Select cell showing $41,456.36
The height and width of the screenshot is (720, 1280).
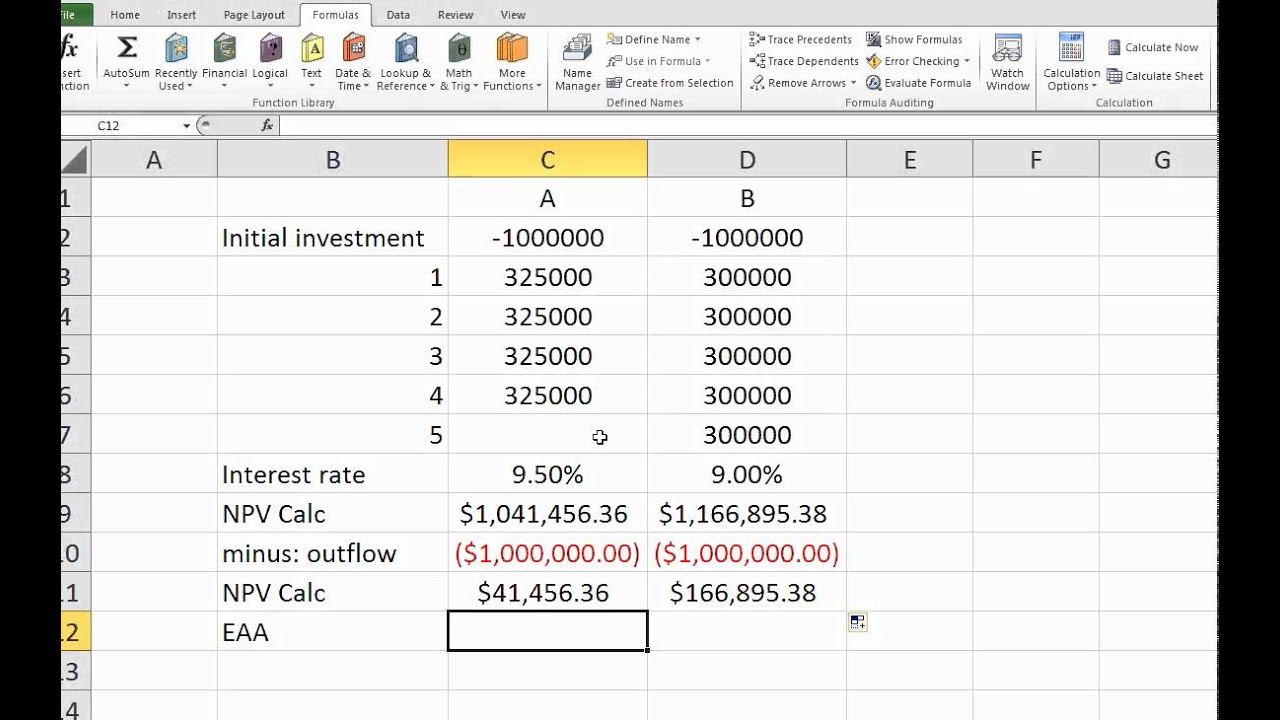[x=547, y=593]
